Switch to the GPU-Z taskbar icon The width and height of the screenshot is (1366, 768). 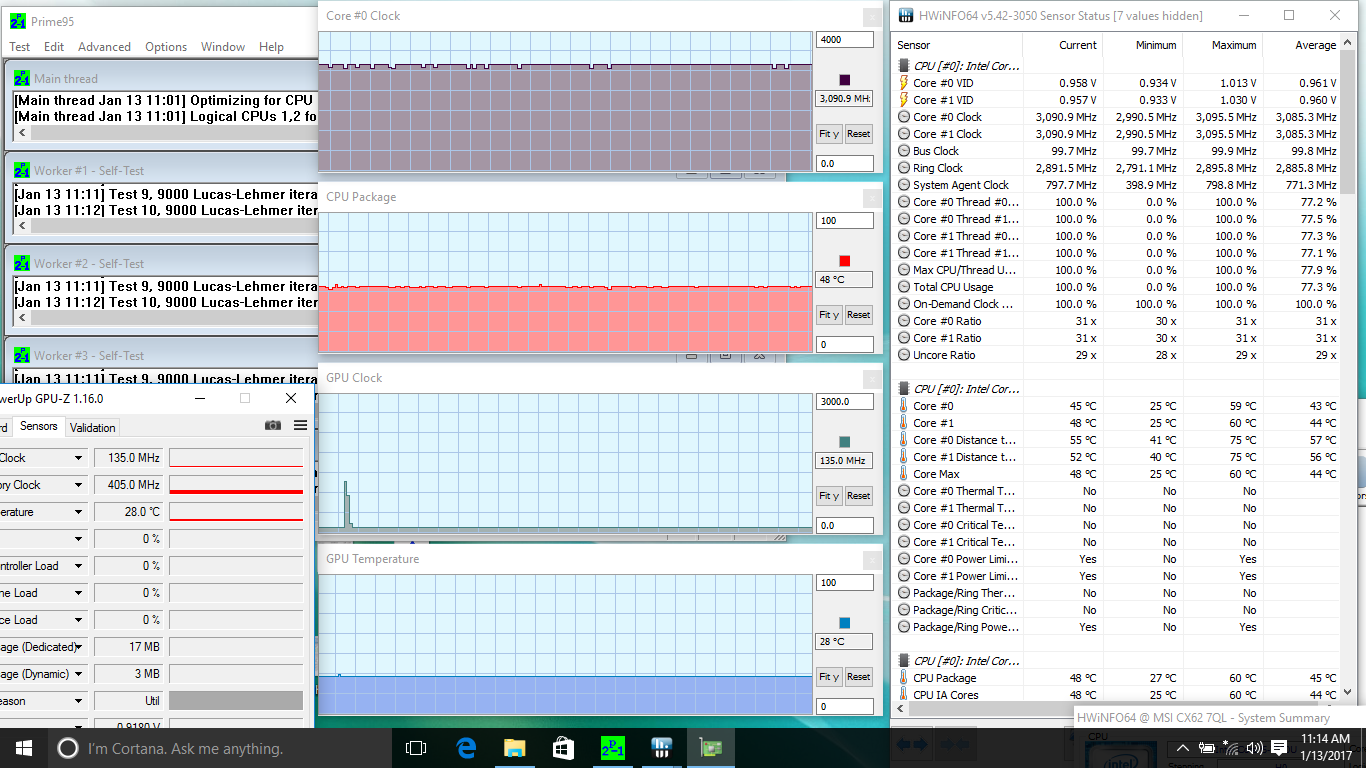click(x=710, y=748)
